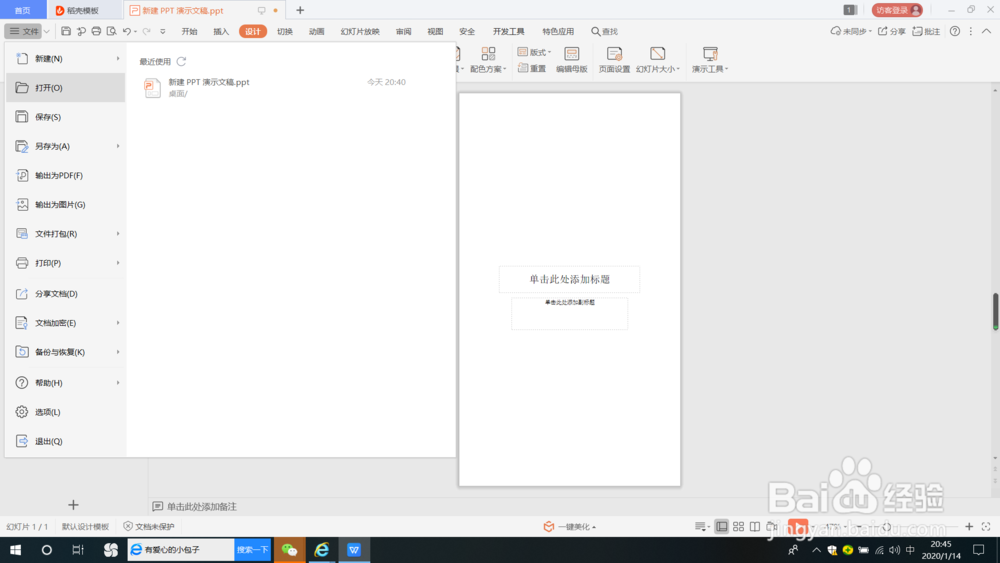Expand the 备份与恢复(K) submenu
The image size is (1000, 563).
pyautogui.click(x=118, y=352)
